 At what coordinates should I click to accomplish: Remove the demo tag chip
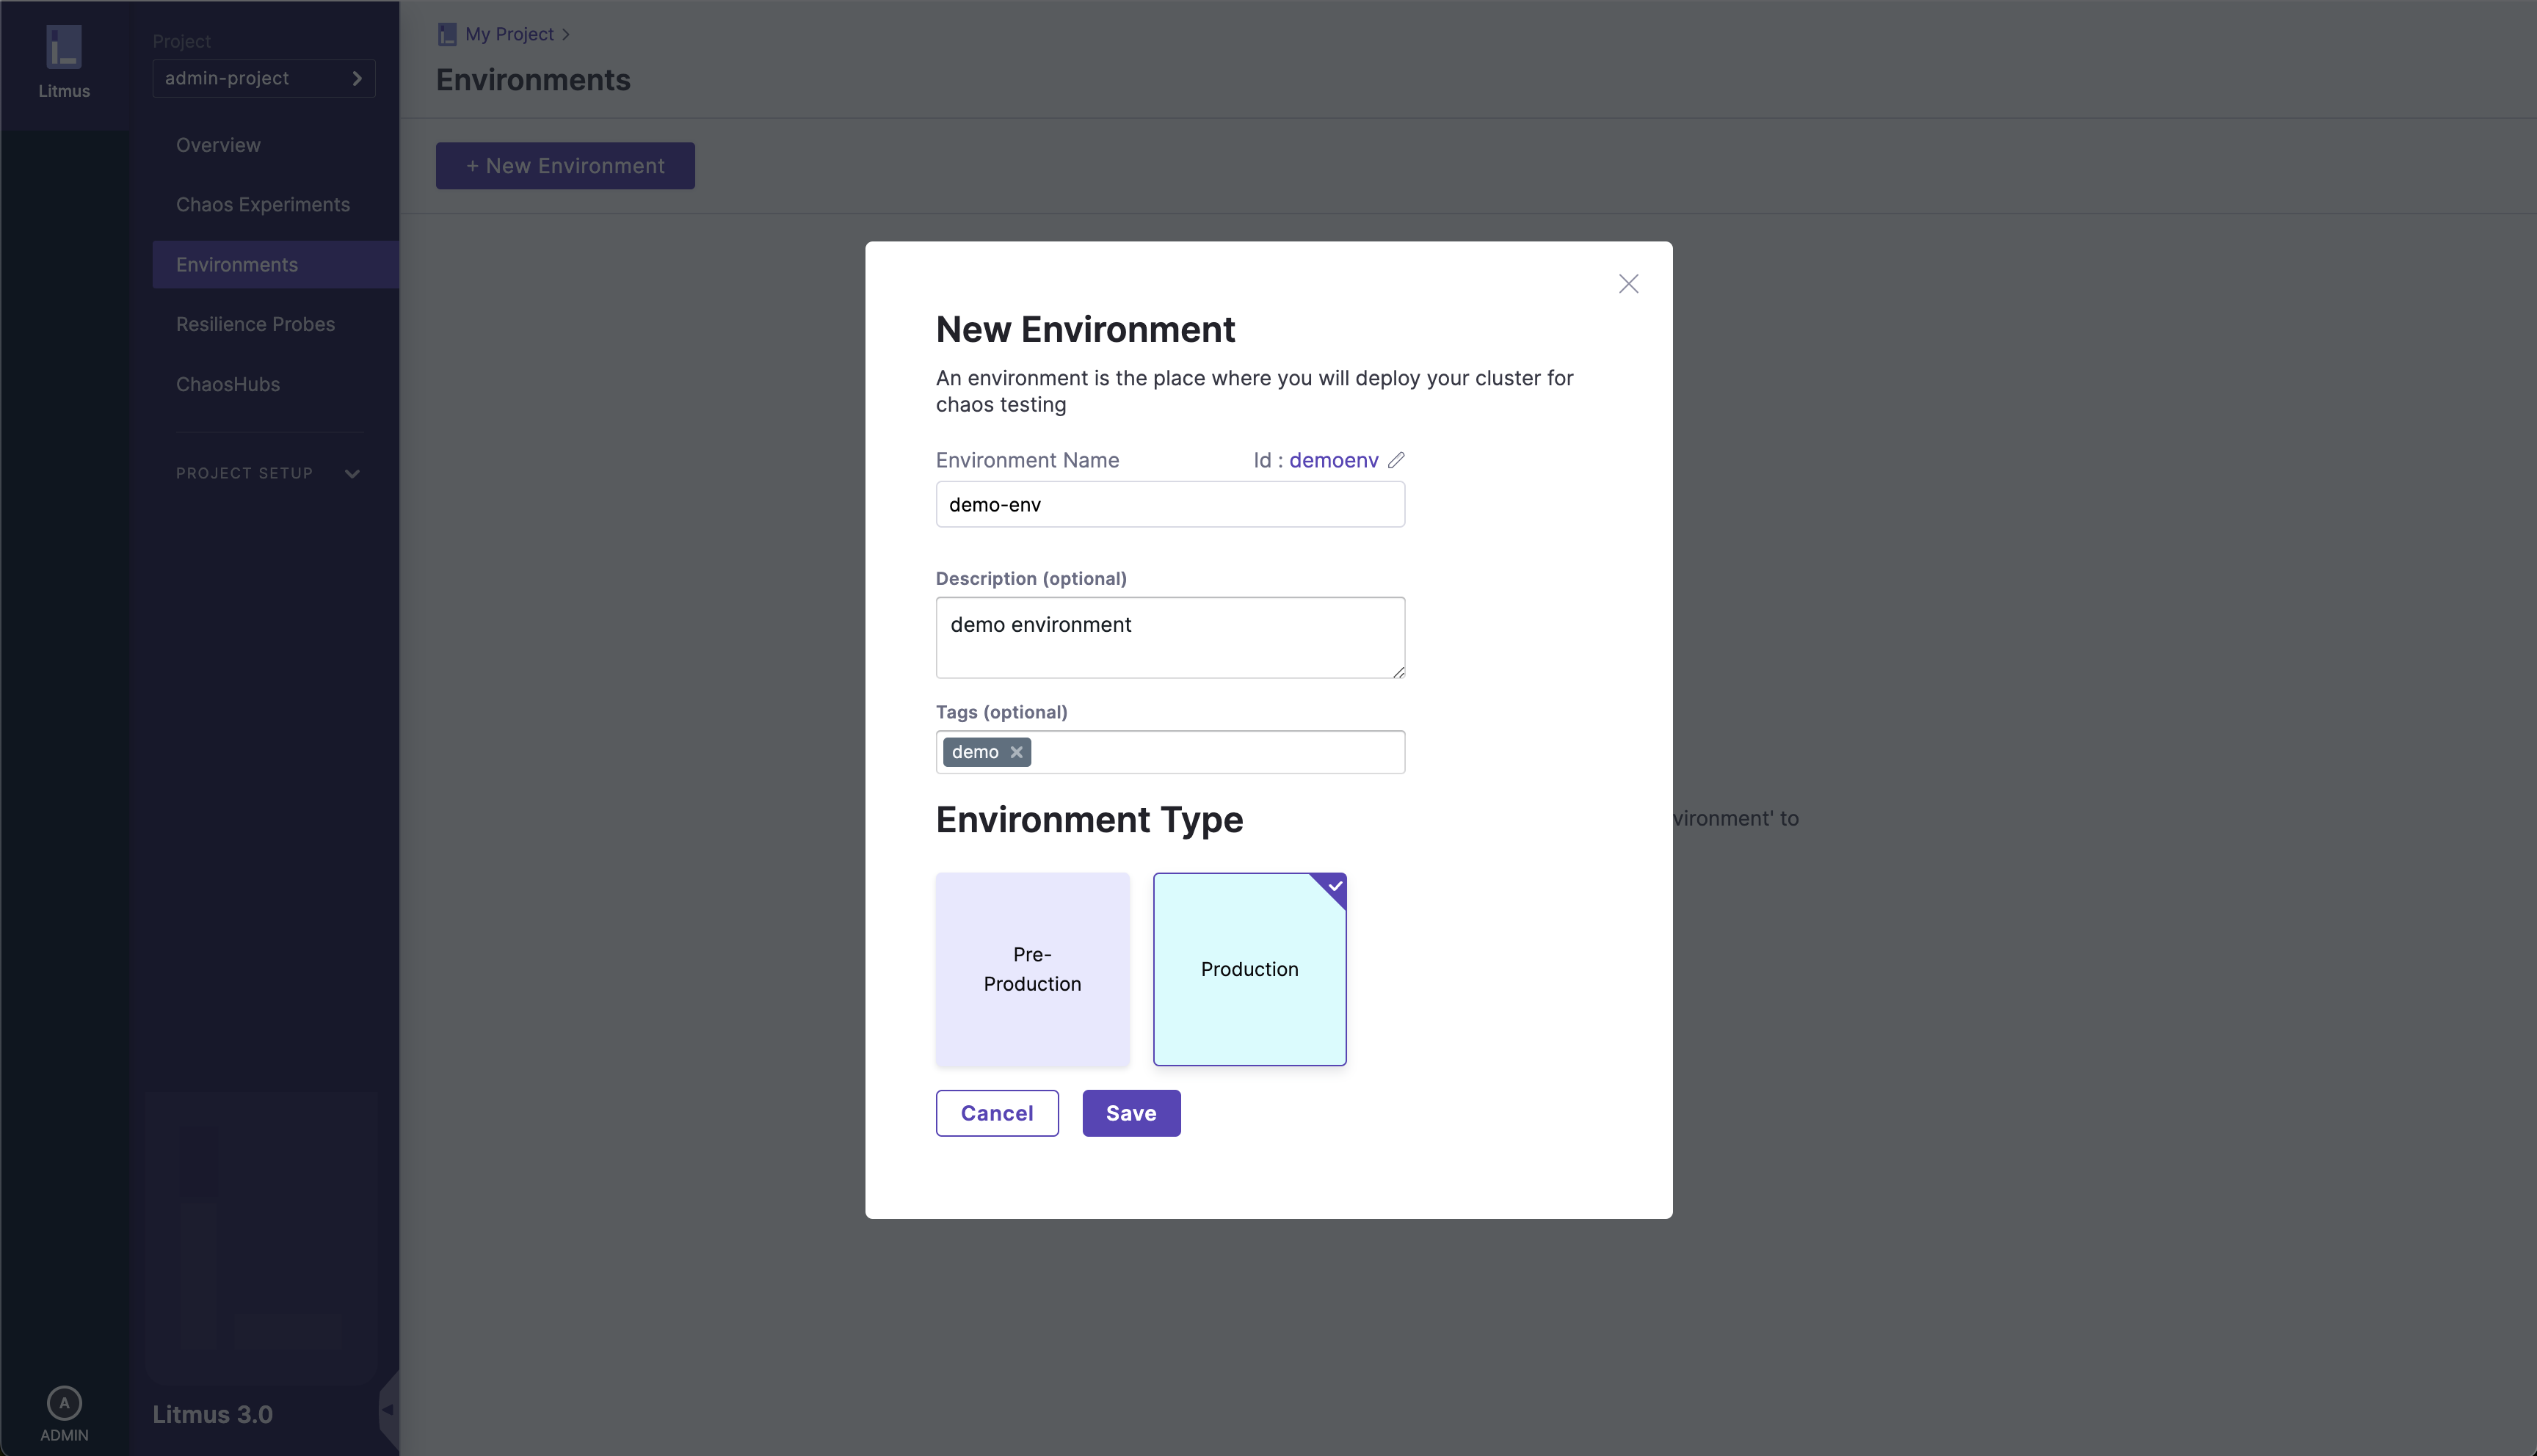1016,752
